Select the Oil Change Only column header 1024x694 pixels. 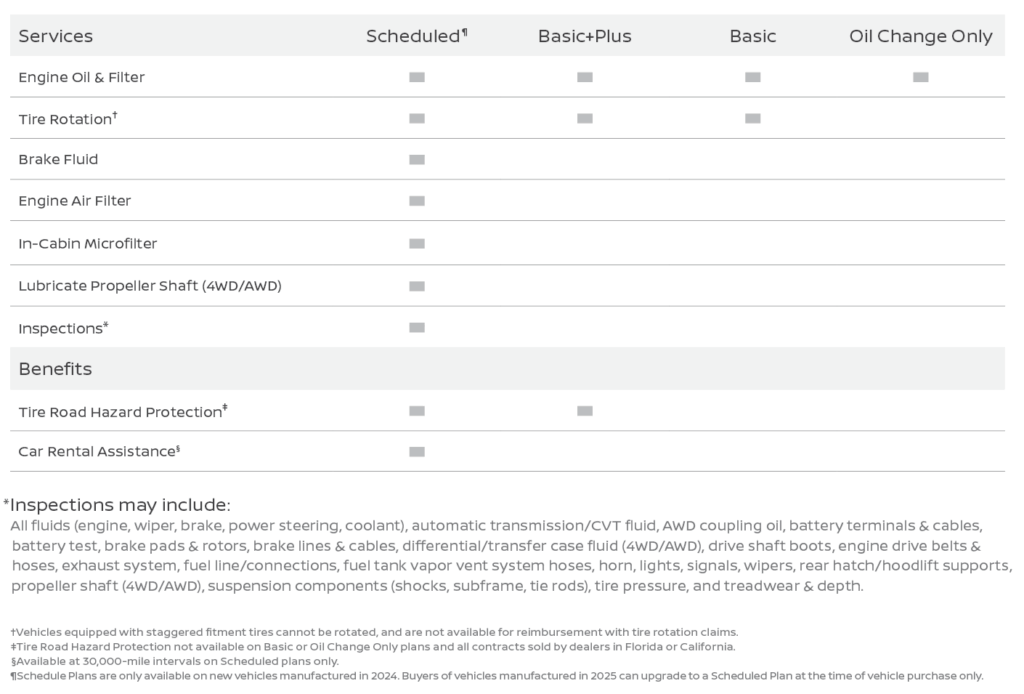[x=920, y=36]
